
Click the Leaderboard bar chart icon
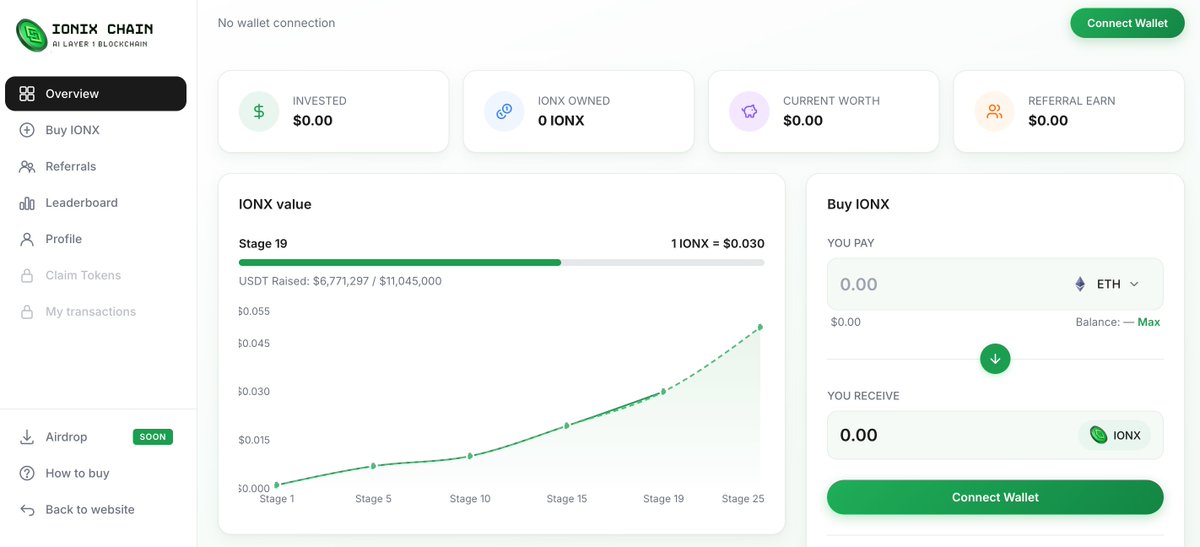27,203
